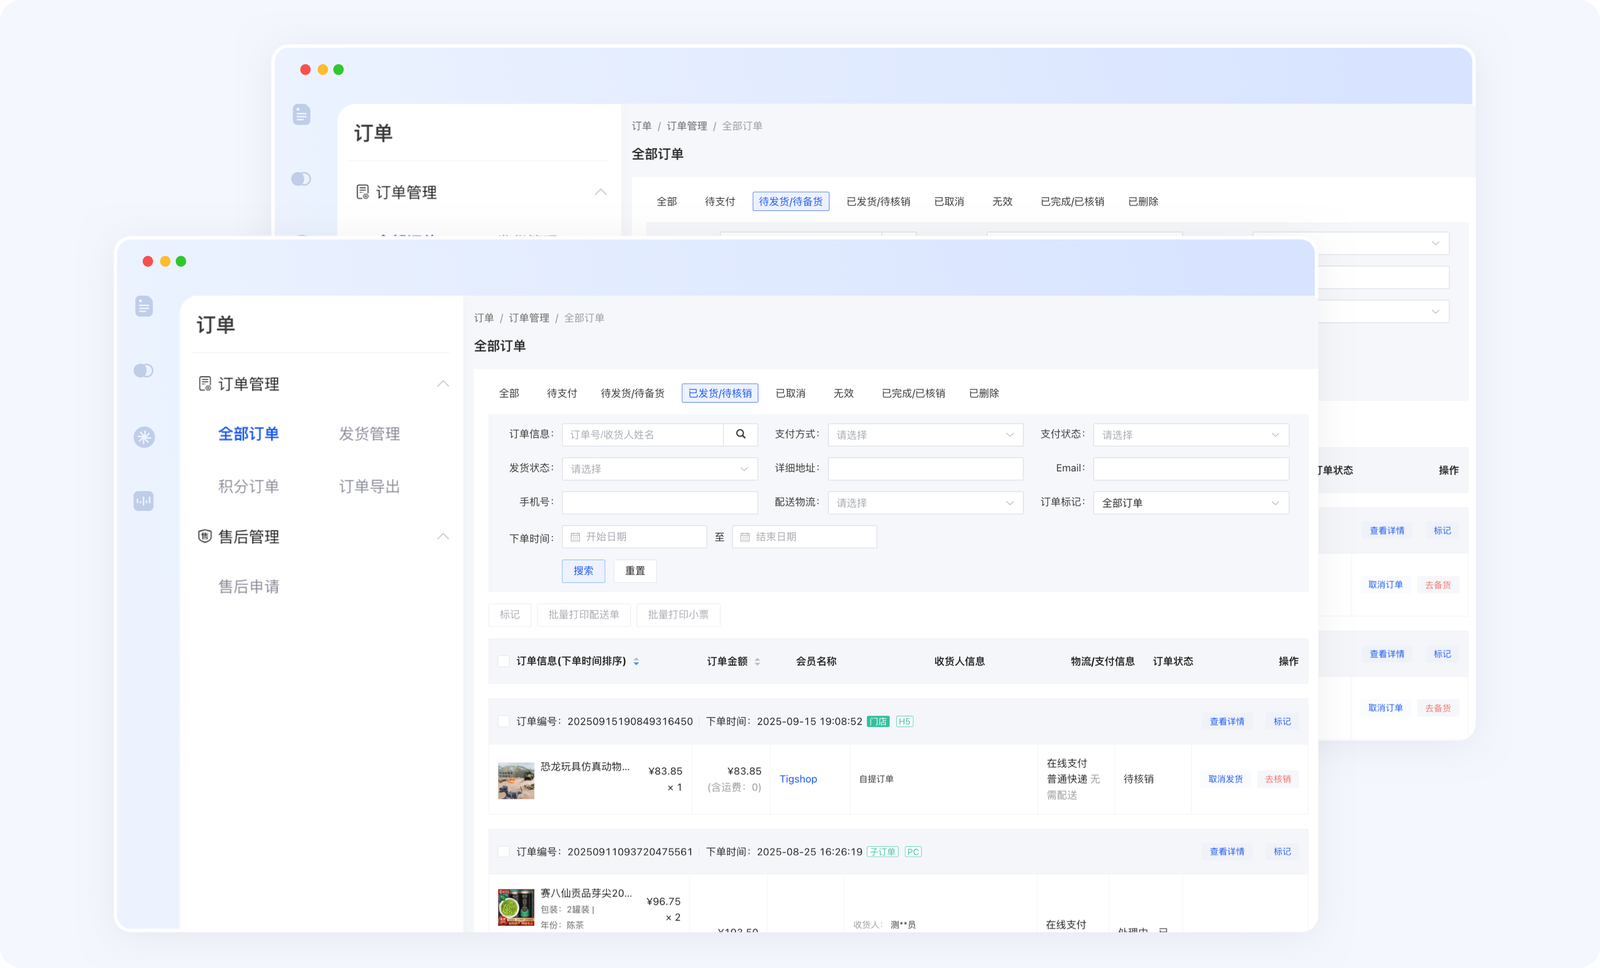Screen dimensions: 1600x968
Task: Click the order list icon beside 订单管理
Action: [x=203, y=383]
